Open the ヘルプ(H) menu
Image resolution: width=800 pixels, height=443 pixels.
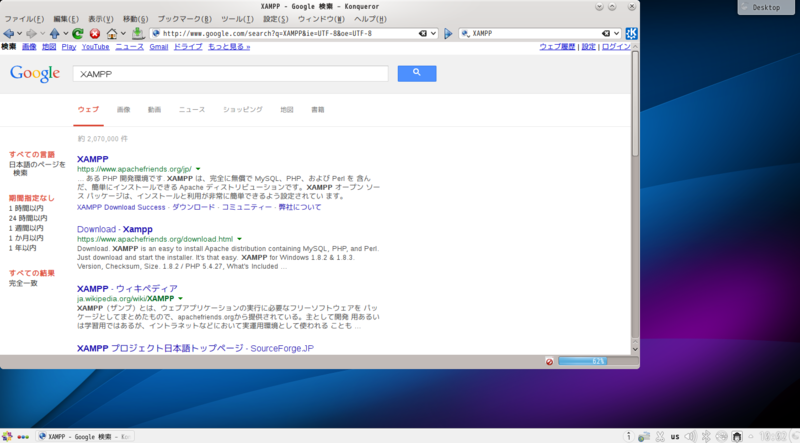[x=370, y=19]
